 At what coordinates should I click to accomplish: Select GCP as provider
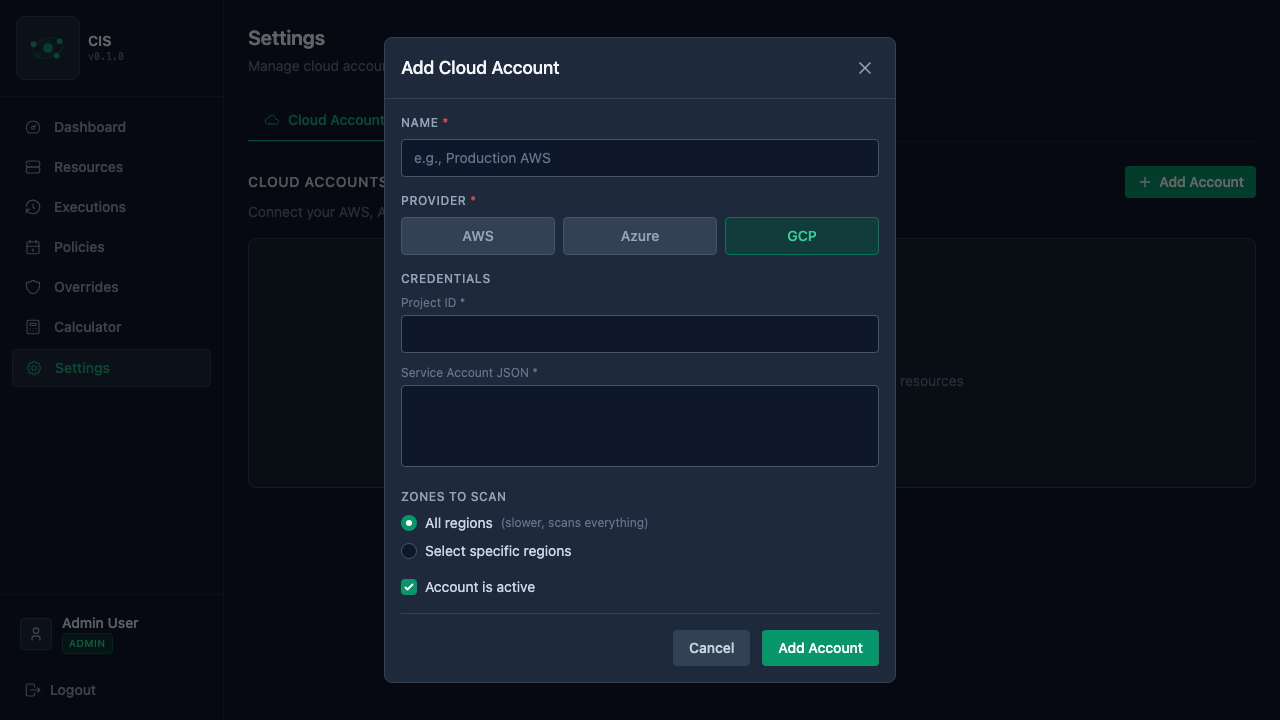coord(802,236)
